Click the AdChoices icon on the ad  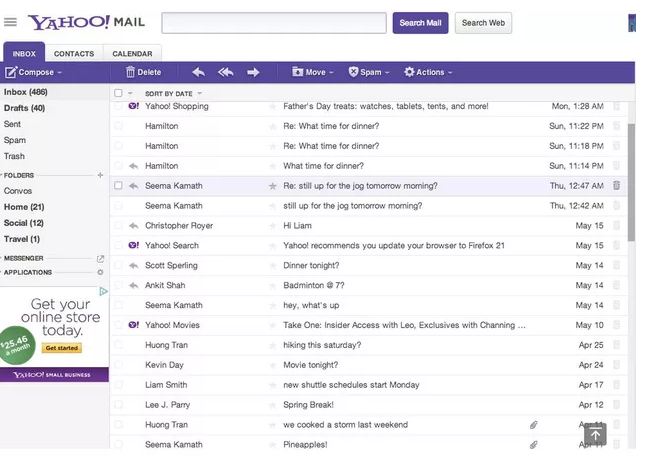click(x=103, y=292)
